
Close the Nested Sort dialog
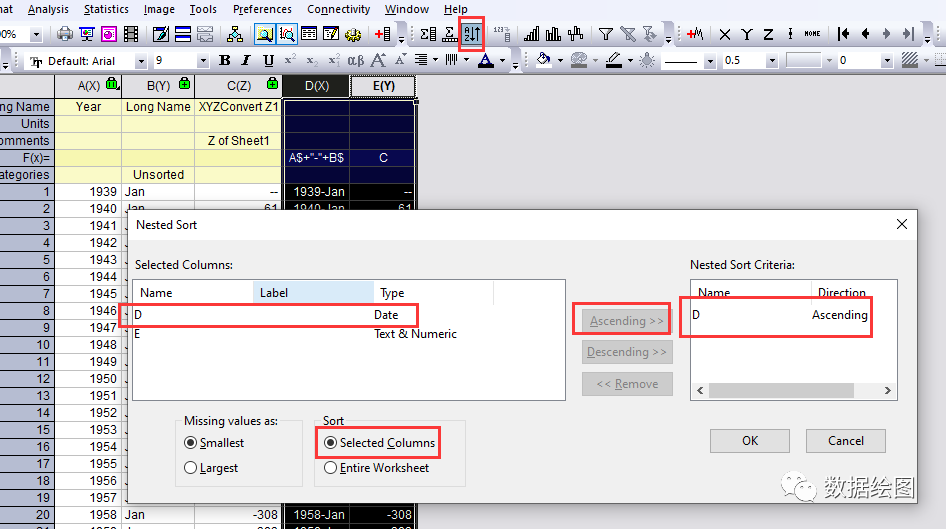(x=902, y=224)
